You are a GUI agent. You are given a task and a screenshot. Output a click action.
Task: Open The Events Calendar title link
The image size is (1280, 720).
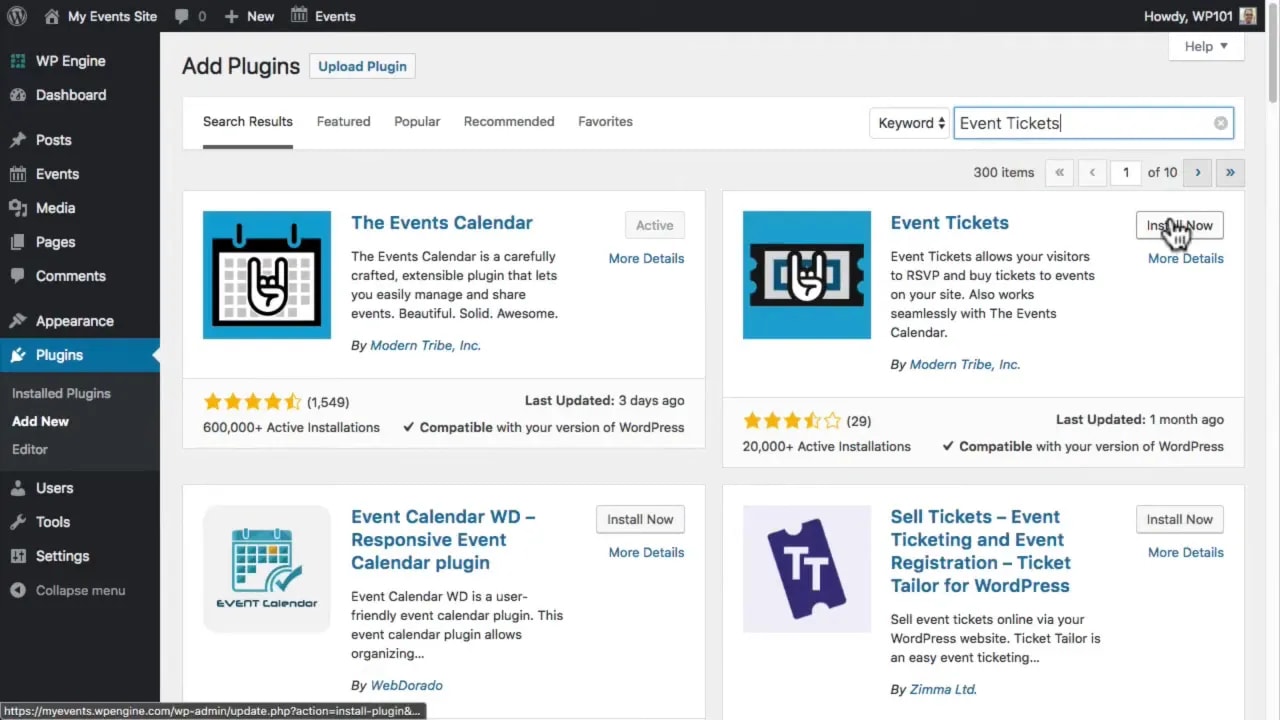[442, 223]
